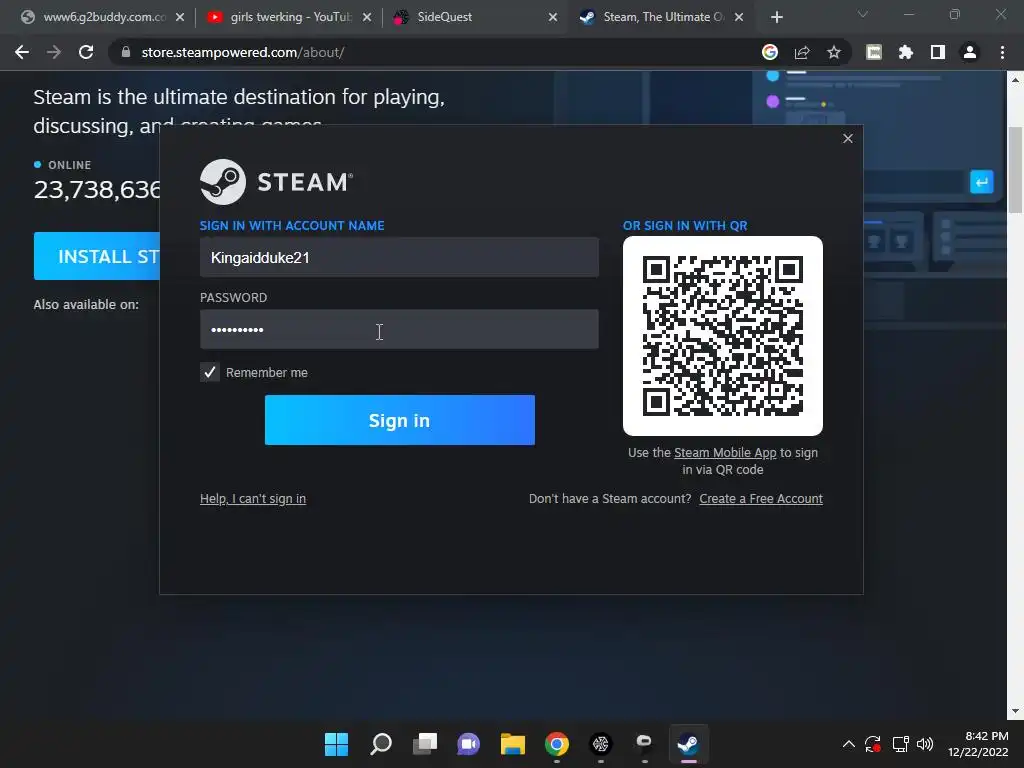The image size is (1024, 768).
Task: Open tab search chevron in title bar
Action: tap(863, 14)
